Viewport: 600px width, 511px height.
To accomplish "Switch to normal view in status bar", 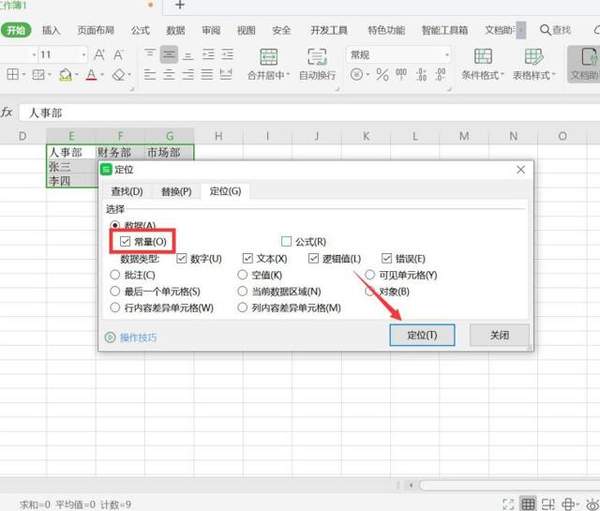I will 528,504.
